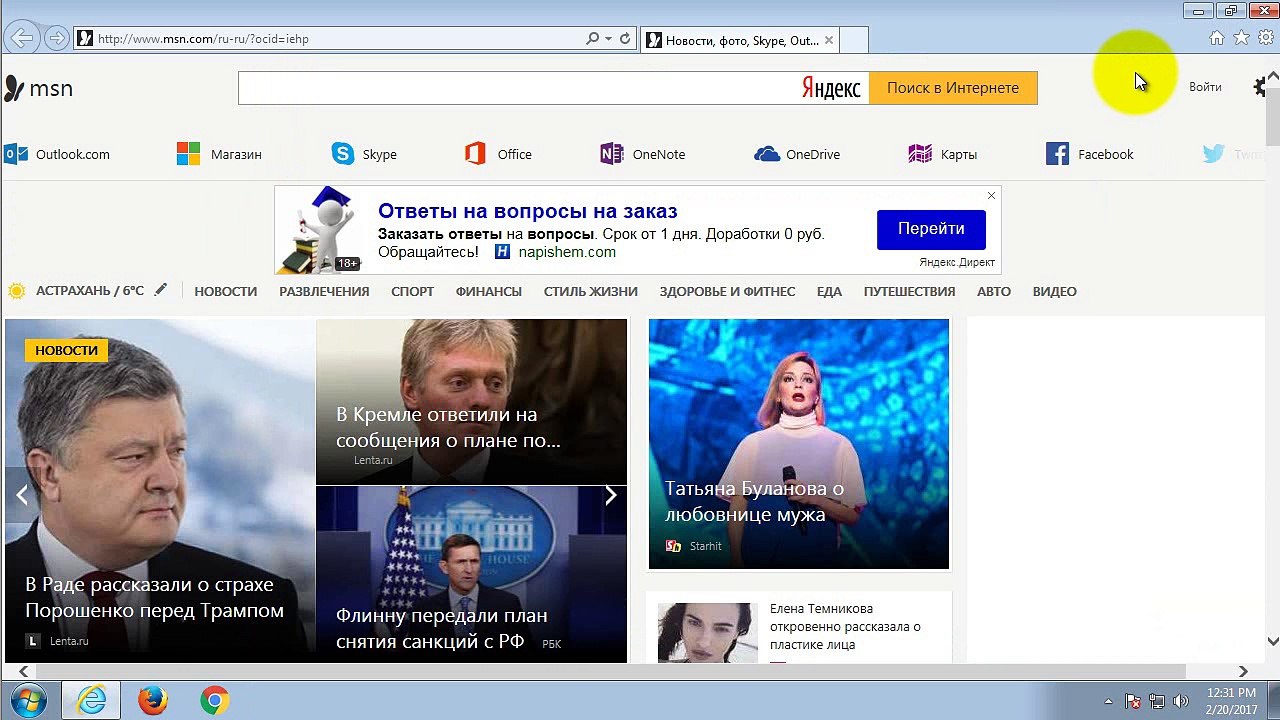Screen dimensions: 1280x720
Task: Click inside the Яндекс web search field
Action: (520, 88)
